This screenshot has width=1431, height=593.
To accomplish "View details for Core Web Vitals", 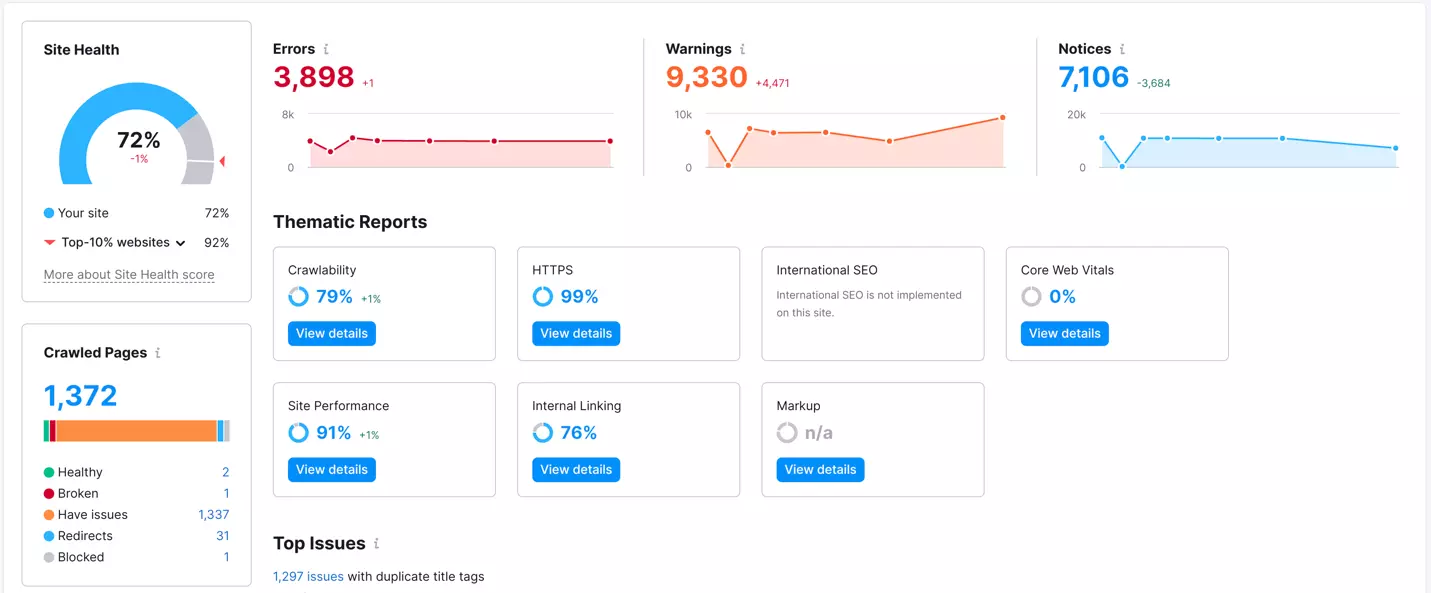I will pos(1064,333).
